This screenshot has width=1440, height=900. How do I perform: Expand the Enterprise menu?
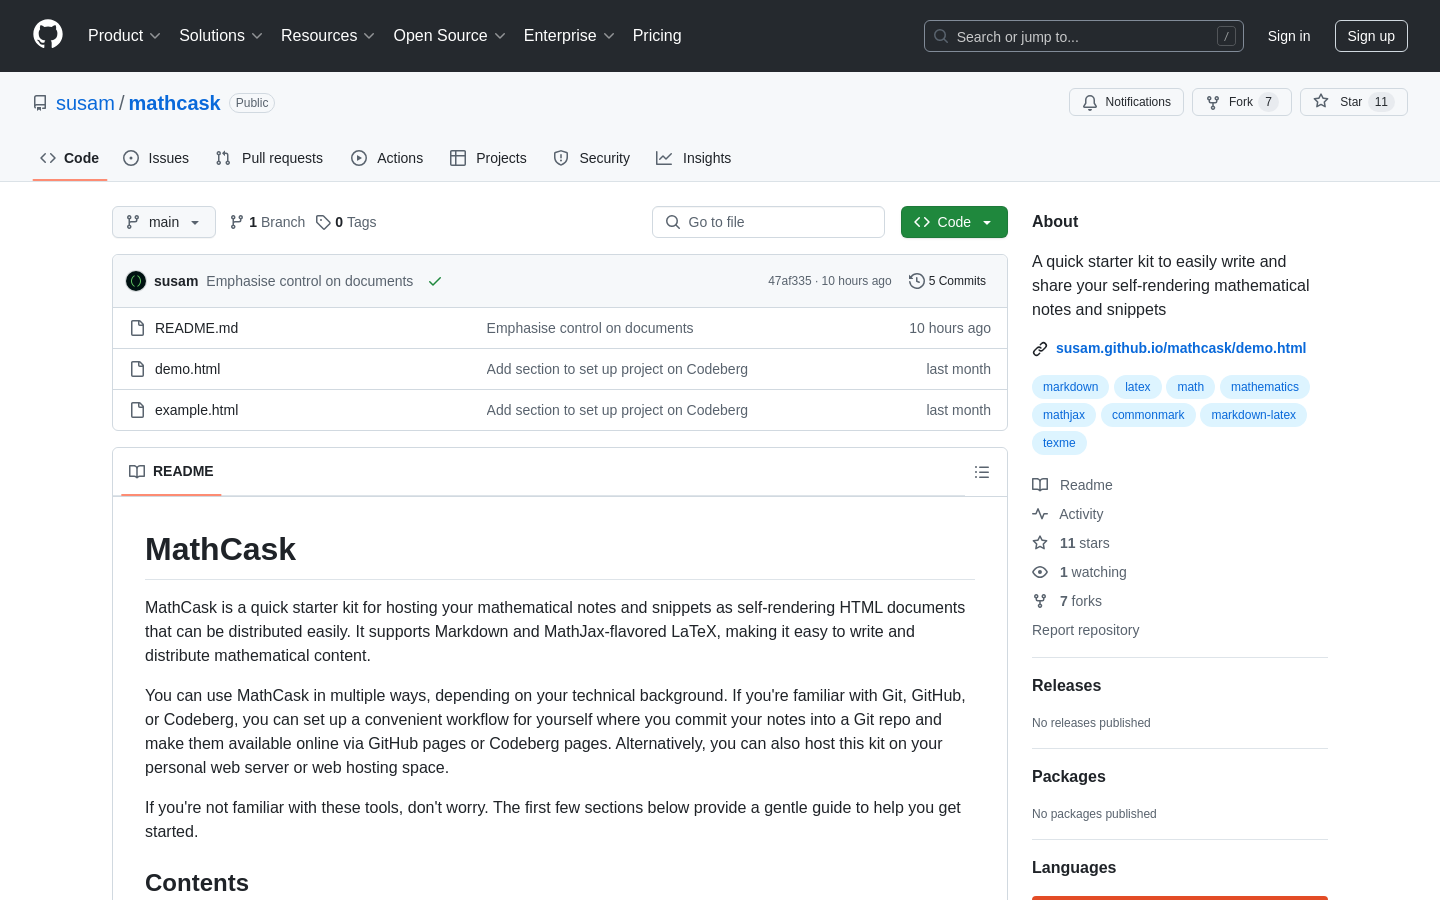(569, 35)
